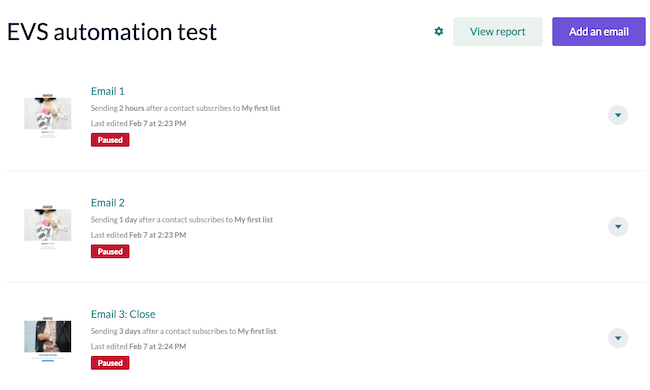This screenshot has height=390, width=650.
Task: Click the Paused badge under Email 1
Action: (110, 140)
